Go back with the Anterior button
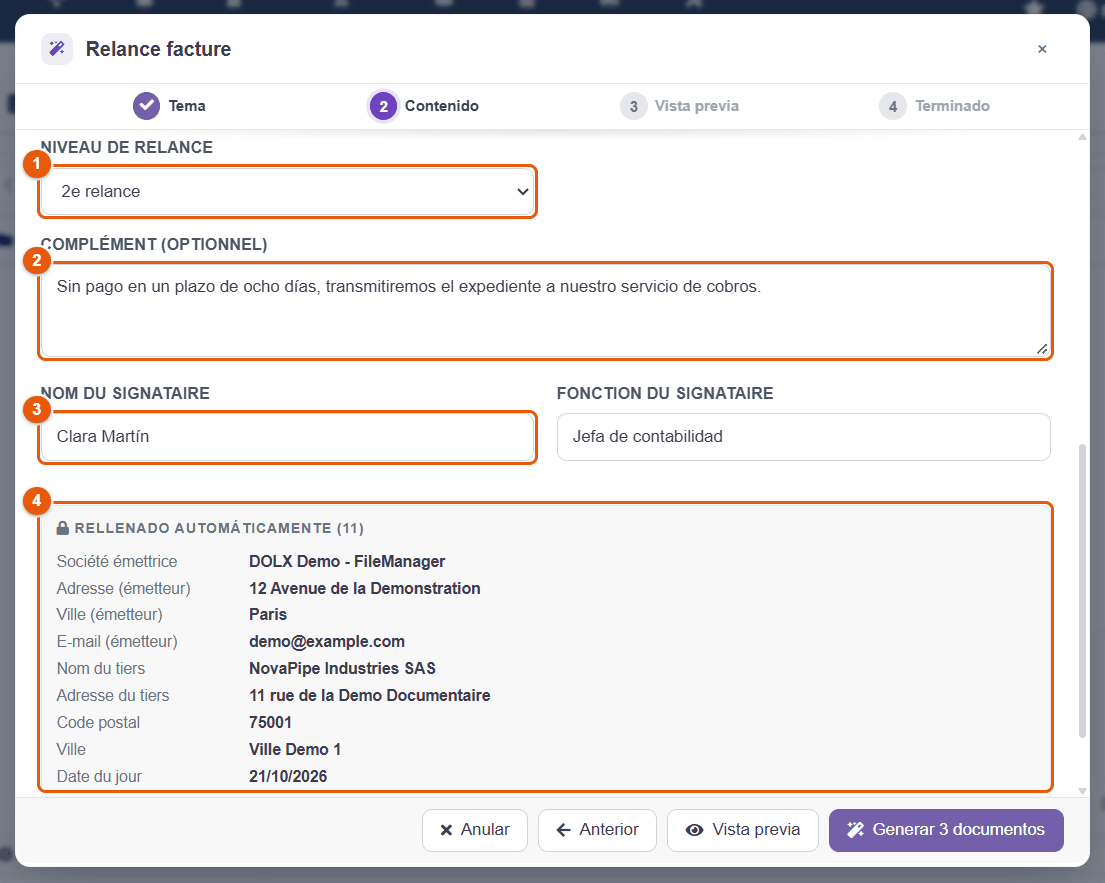 (597, 830)
